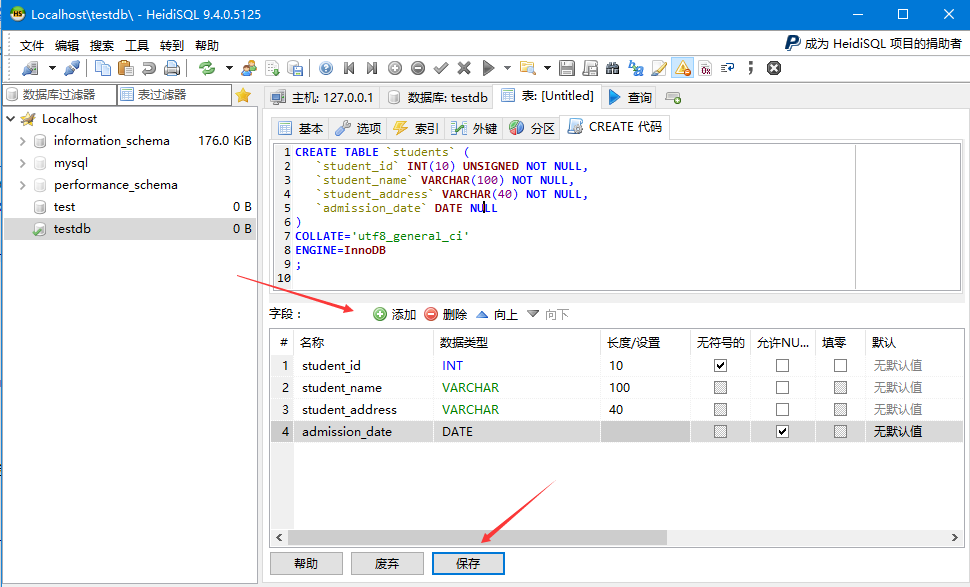Click the red delete column icon
Viewport: 970px width, 587px height.
[x=431, y=314]
